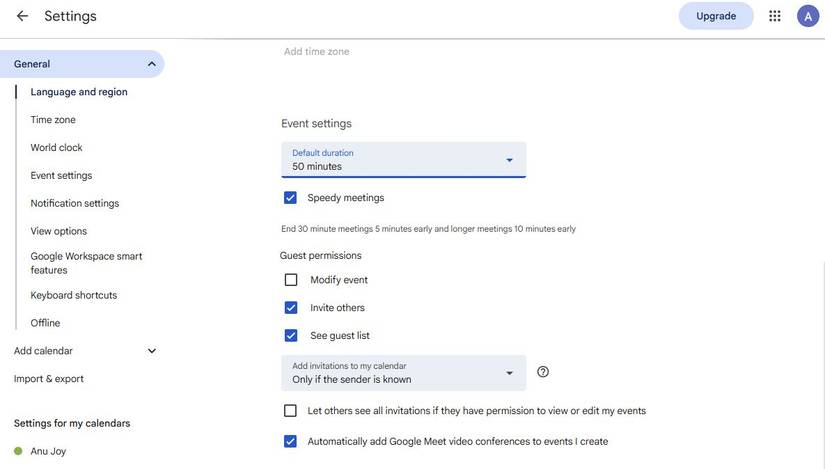Viewport: 825px width, 469px height.
Task: Uncheck See guest list permission
Action: (x=291, y=336)
